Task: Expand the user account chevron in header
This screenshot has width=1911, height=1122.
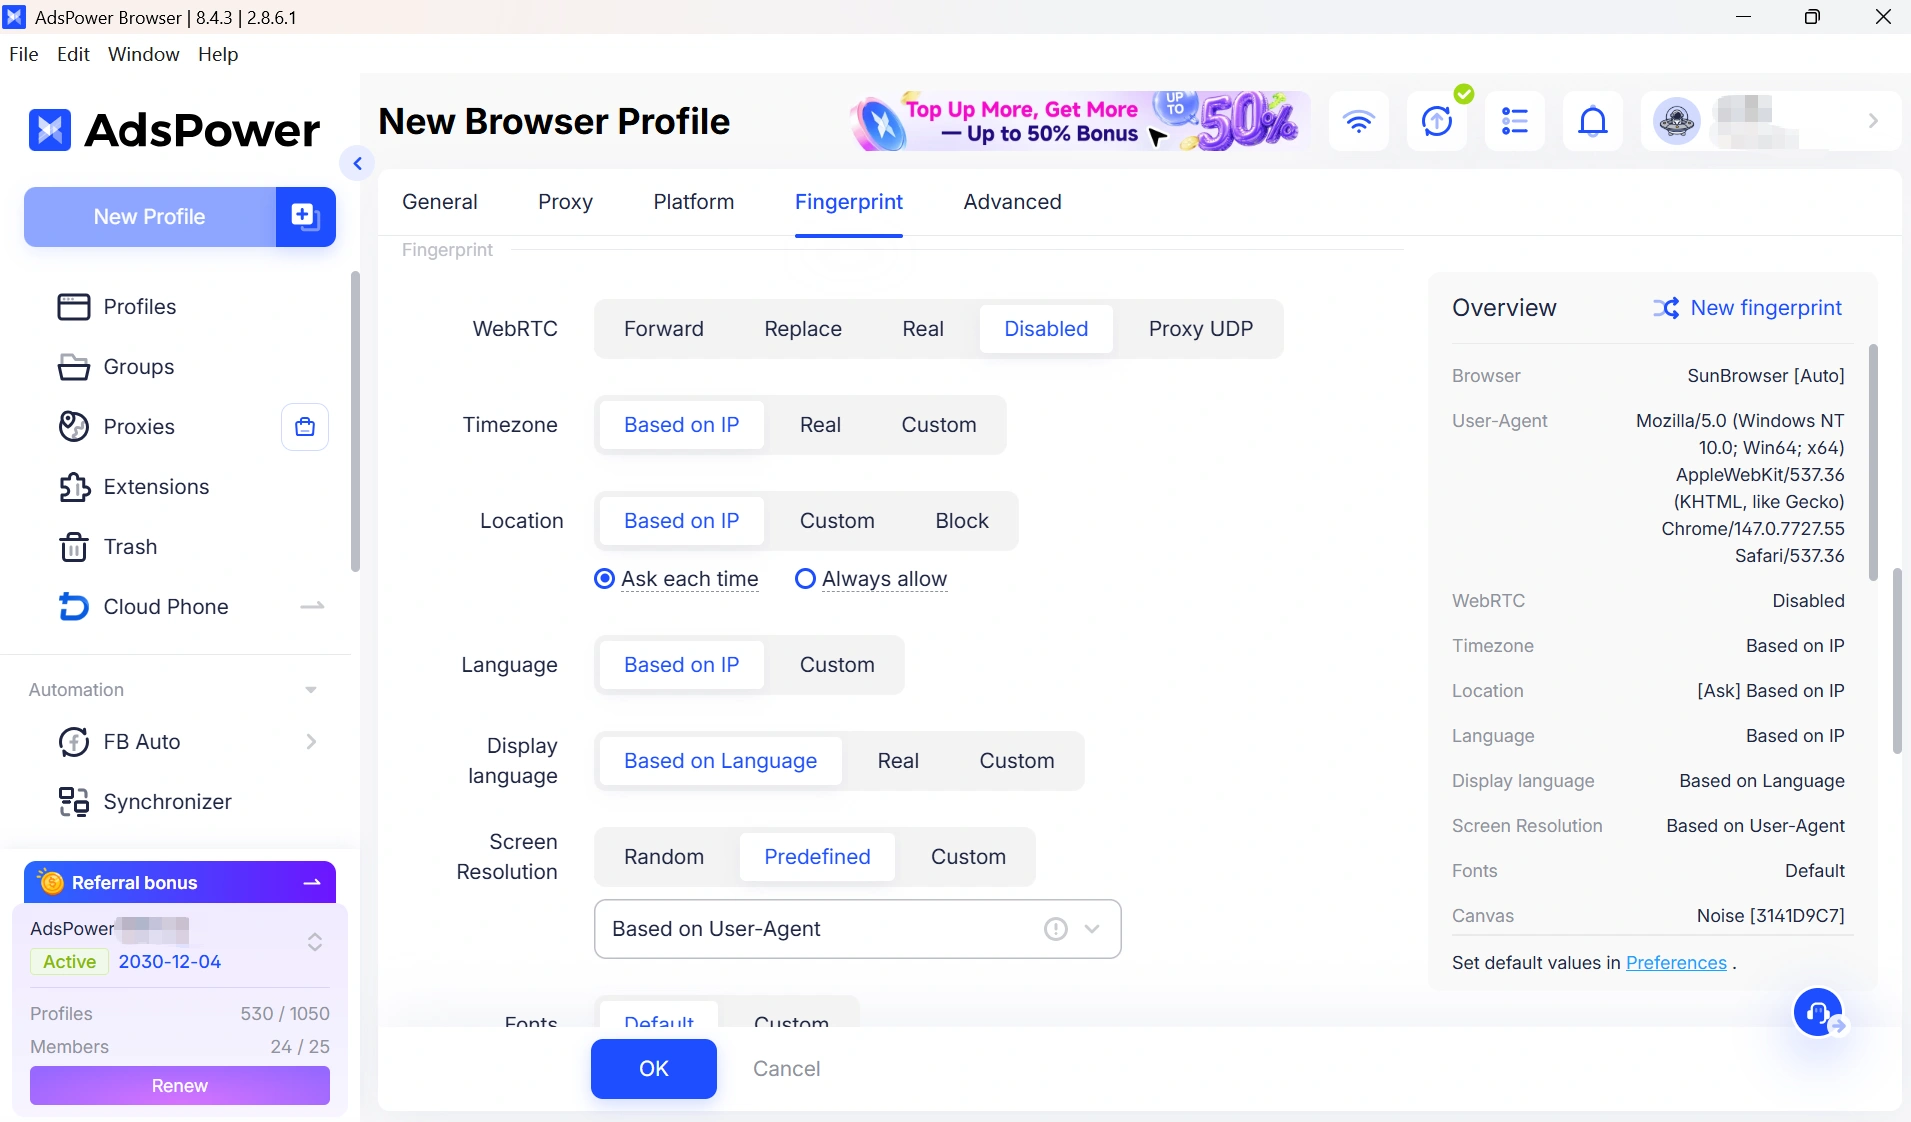Action: (x=1873, y=121)
